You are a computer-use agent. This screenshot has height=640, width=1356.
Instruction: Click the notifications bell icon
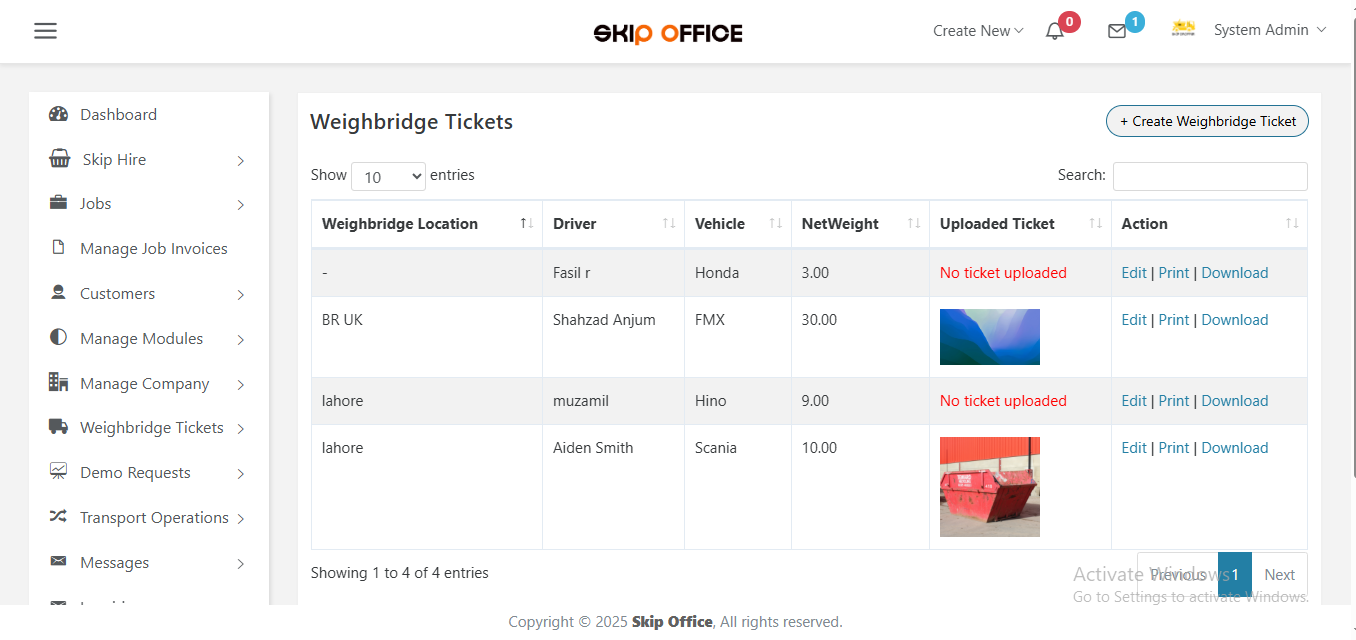(1054, 31)
